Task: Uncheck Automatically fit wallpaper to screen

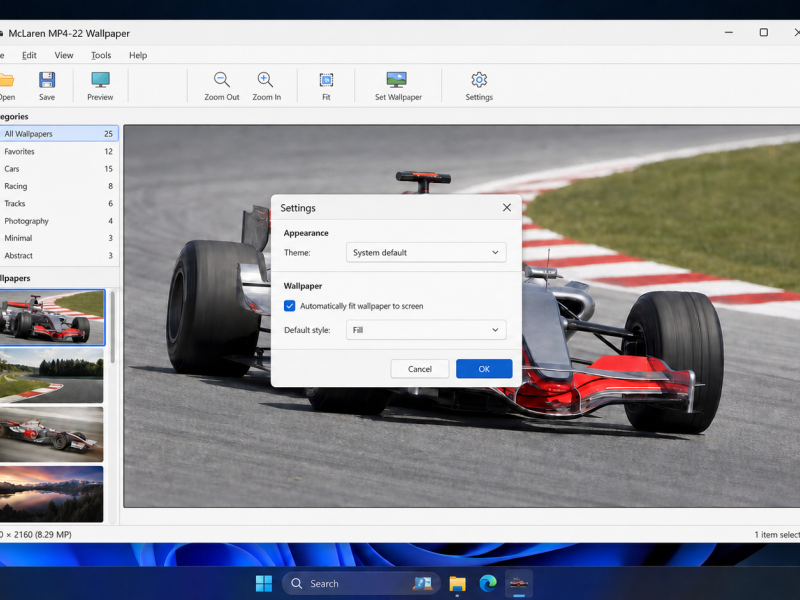Action: (289, 306)
